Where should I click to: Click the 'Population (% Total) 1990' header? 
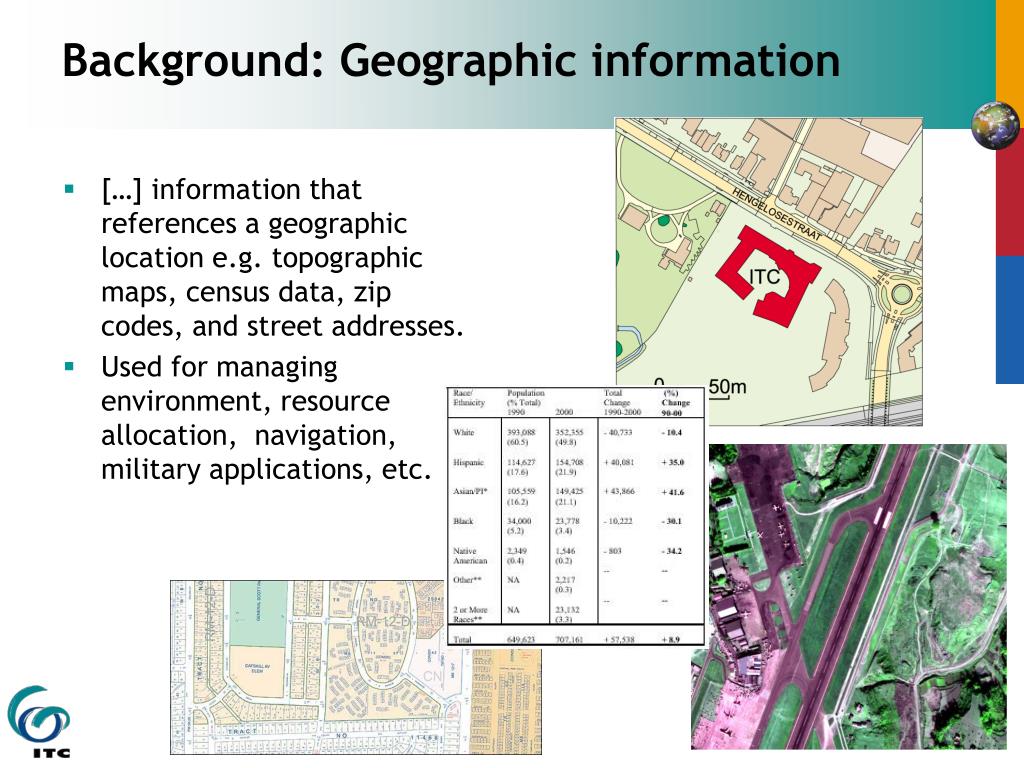[526, 402]
